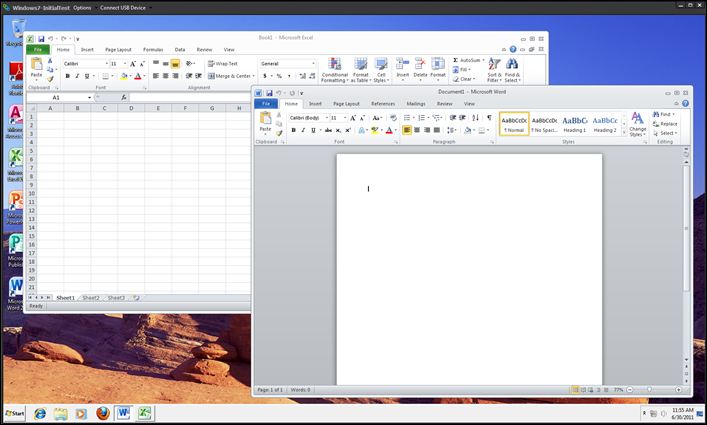The image size is (707, 425).
Task: Click the Save icon in Word title bar
Action: pyautogui.click(x=270, y=92)
